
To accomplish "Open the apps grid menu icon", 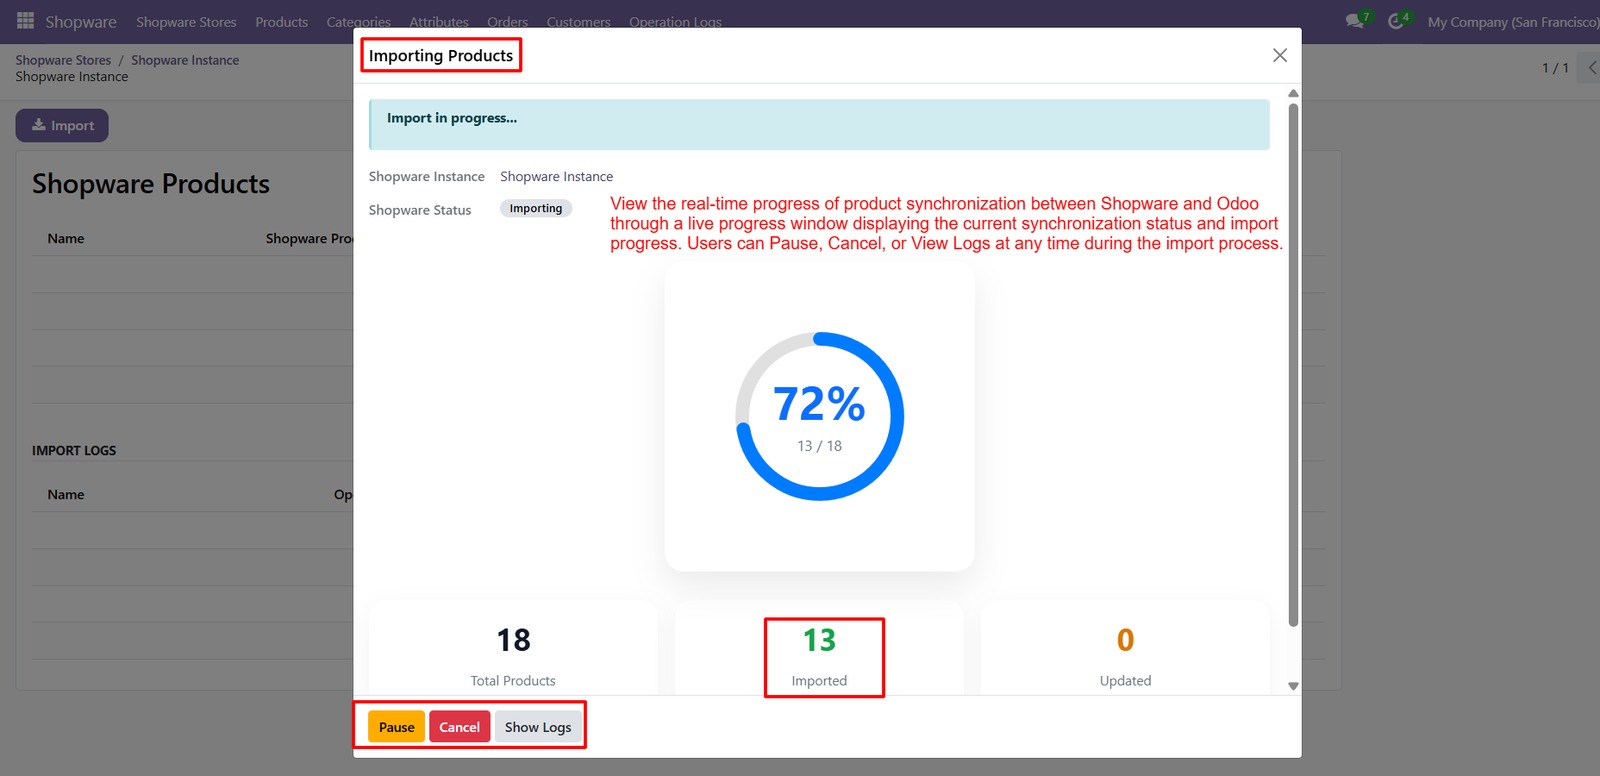I will pos(25,21).
